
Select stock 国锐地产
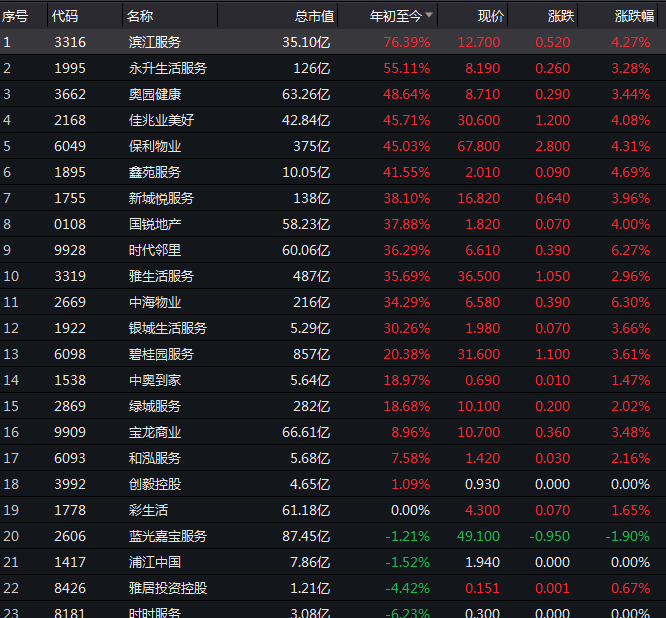coord(155,224)
